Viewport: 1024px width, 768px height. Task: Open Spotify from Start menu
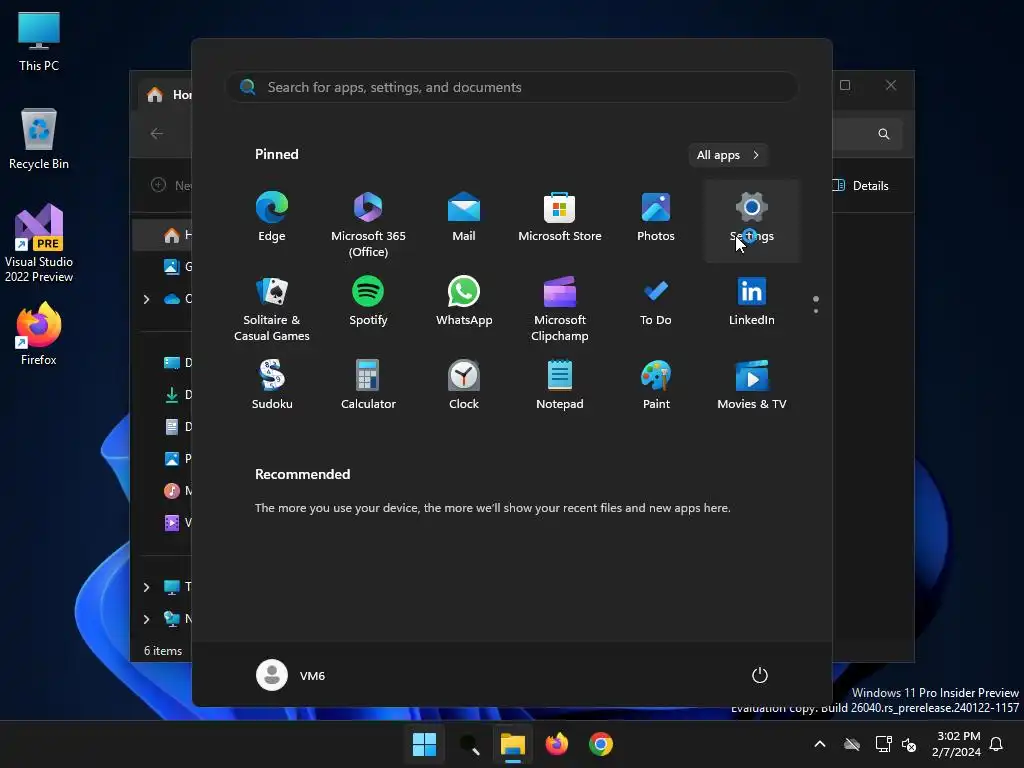point(368,302)
